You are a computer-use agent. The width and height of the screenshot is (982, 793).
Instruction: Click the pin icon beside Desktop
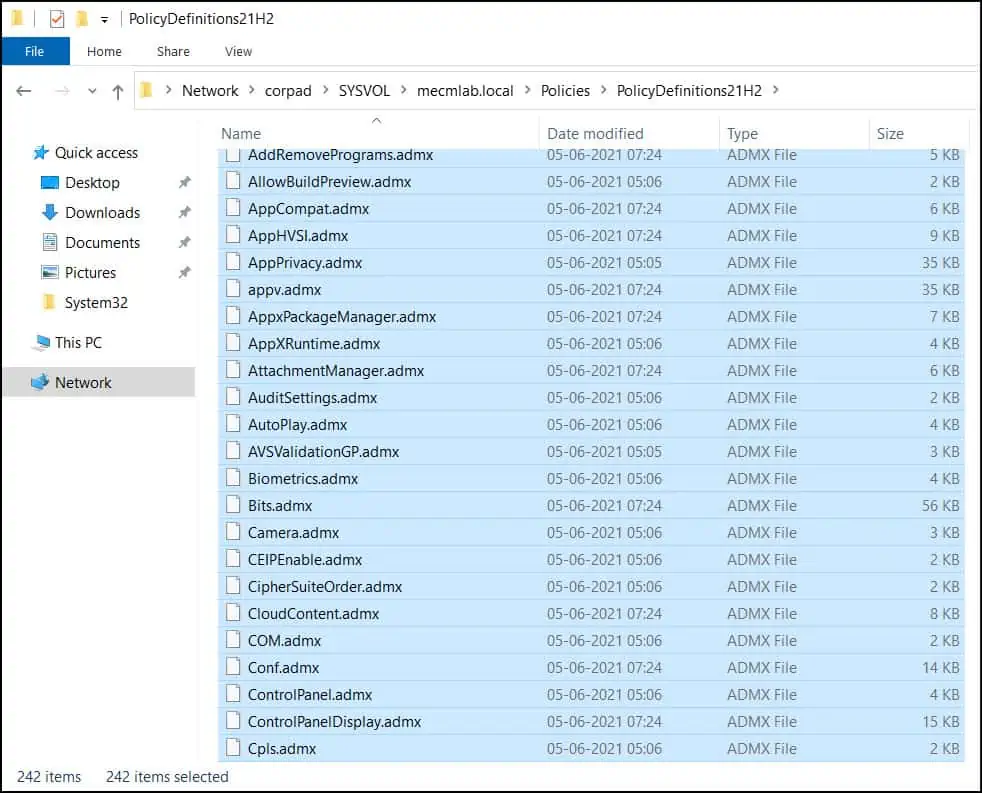click(x=184, y=183)
